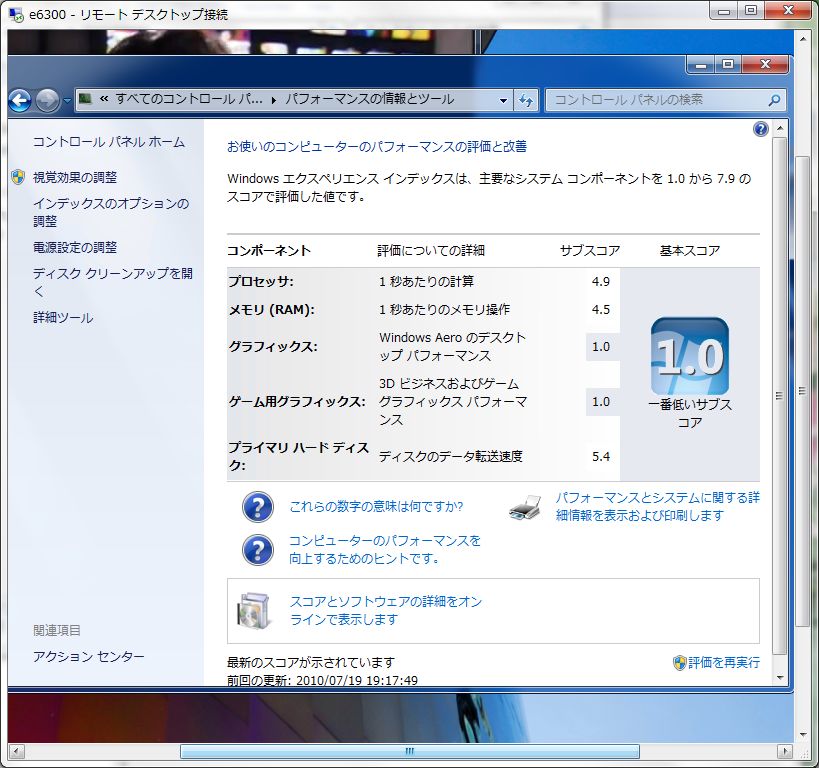
Task: Click the メモリ (RAM): subscore 4.5
Action: pyautogui.click(x=601, y=310)
